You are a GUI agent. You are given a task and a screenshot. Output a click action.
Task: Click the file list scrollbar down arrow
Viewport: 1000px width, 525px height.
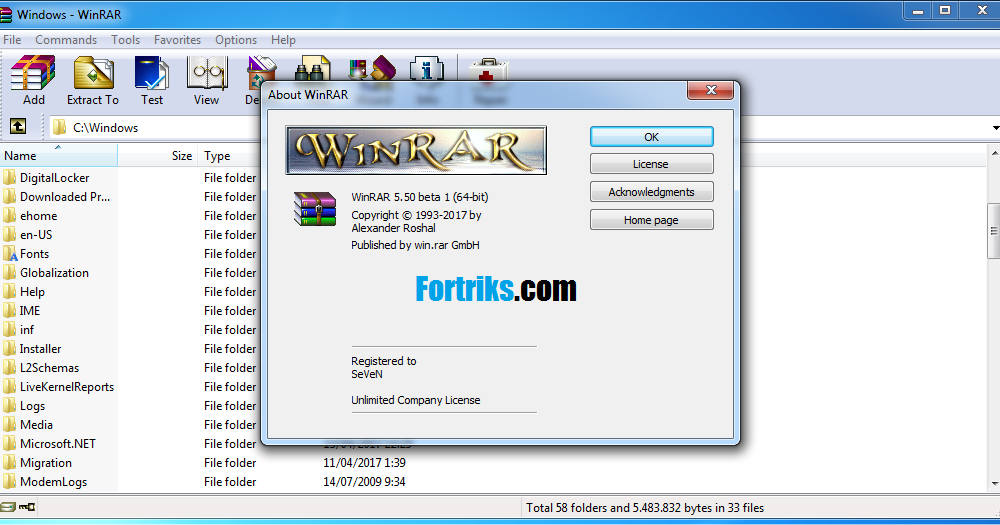pos(994,484)
